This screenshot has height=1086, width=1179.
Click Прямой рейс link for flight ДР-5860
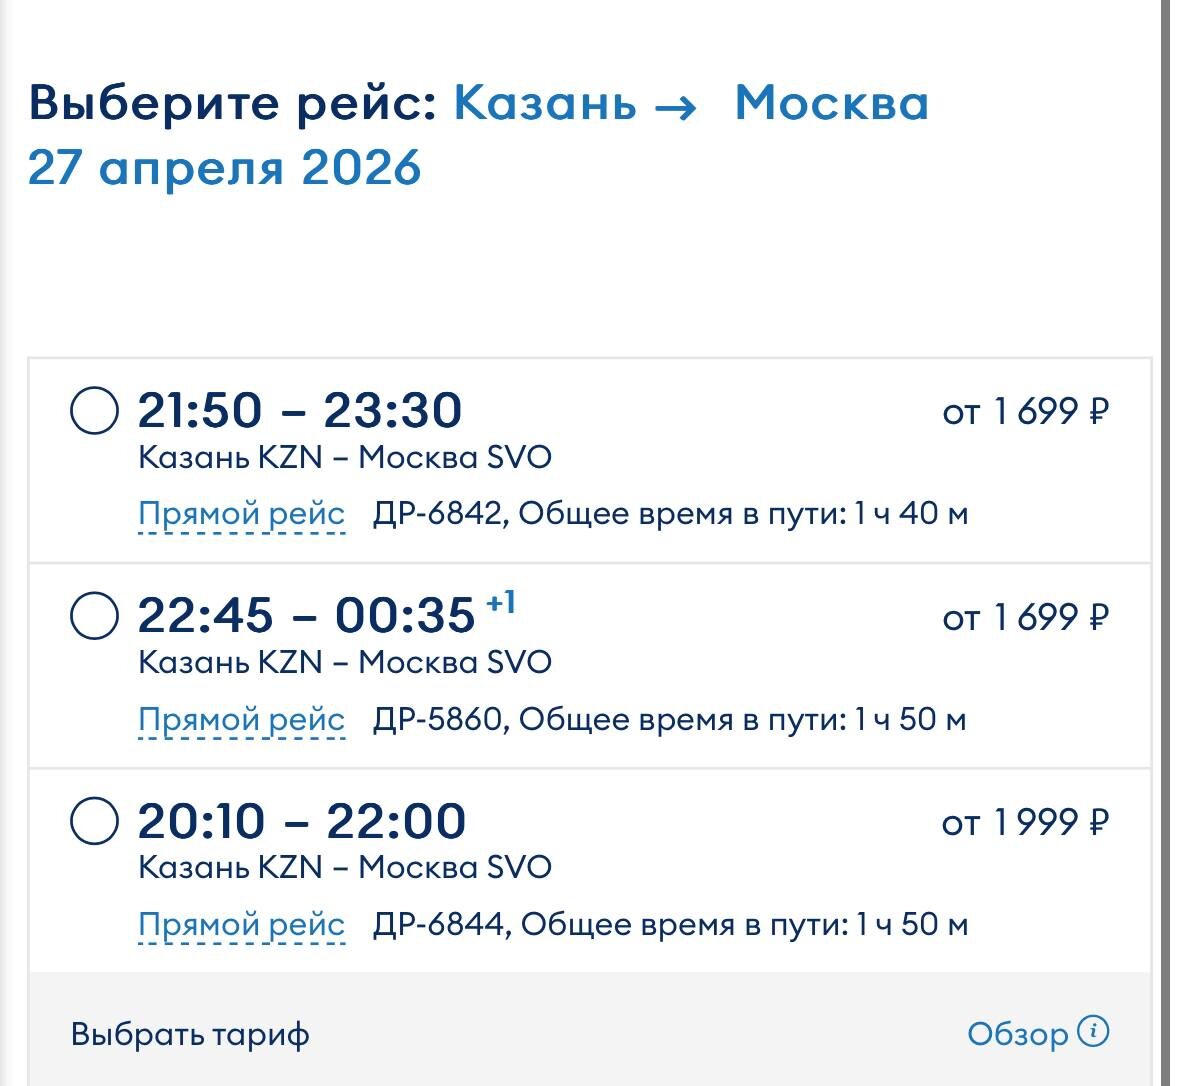coord(241,720)
